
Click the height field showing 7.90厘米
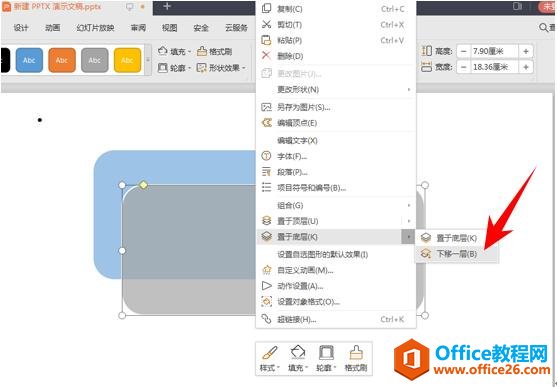[494, 52]
